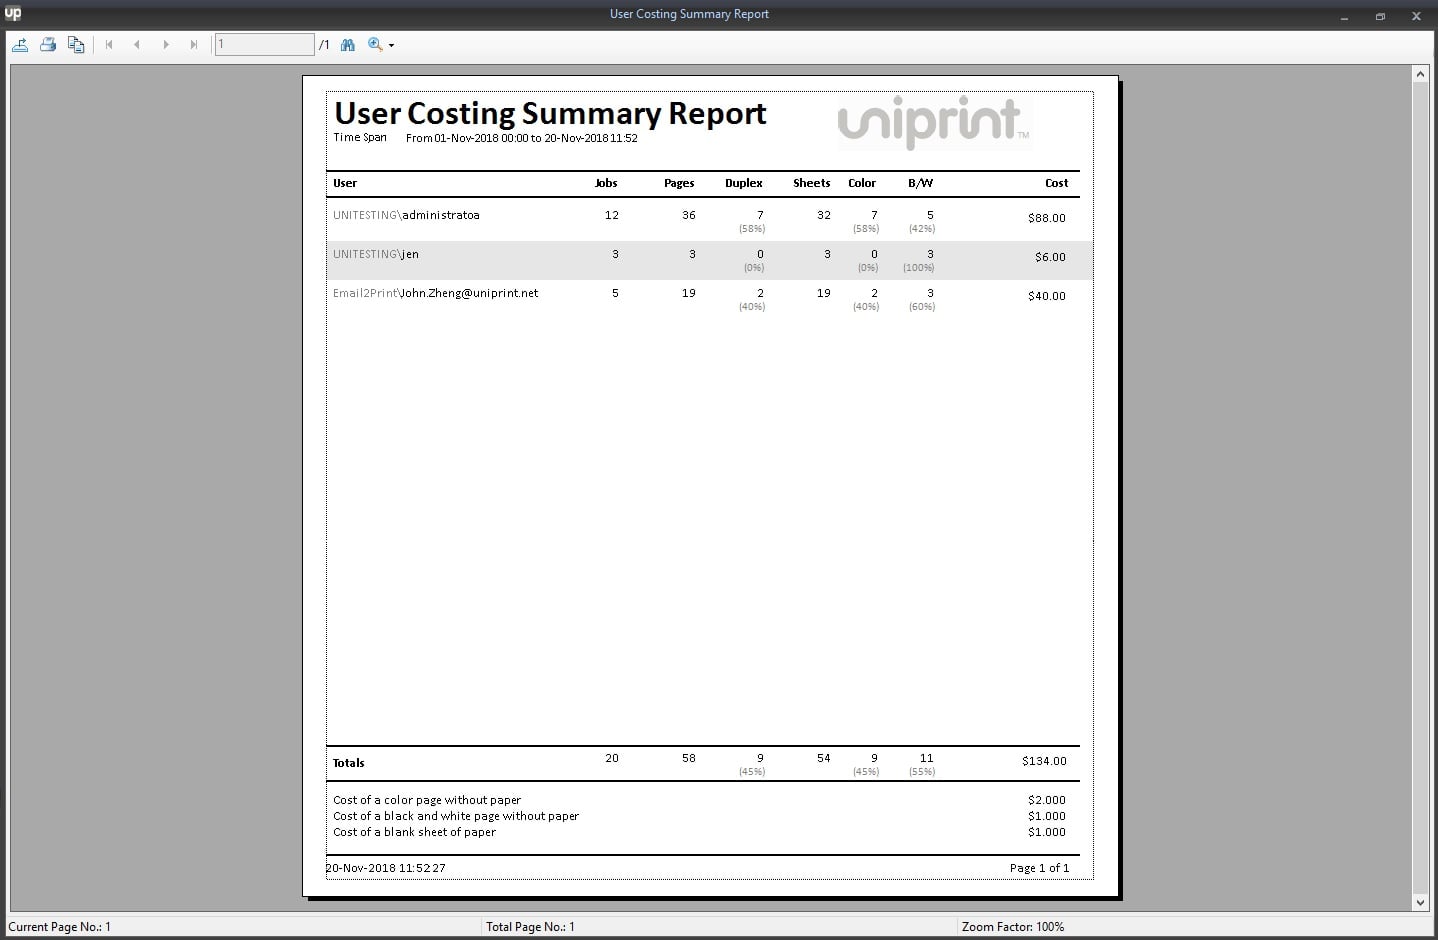
Task: Click the 'Sheets' column header
Action: click(812, 183)
